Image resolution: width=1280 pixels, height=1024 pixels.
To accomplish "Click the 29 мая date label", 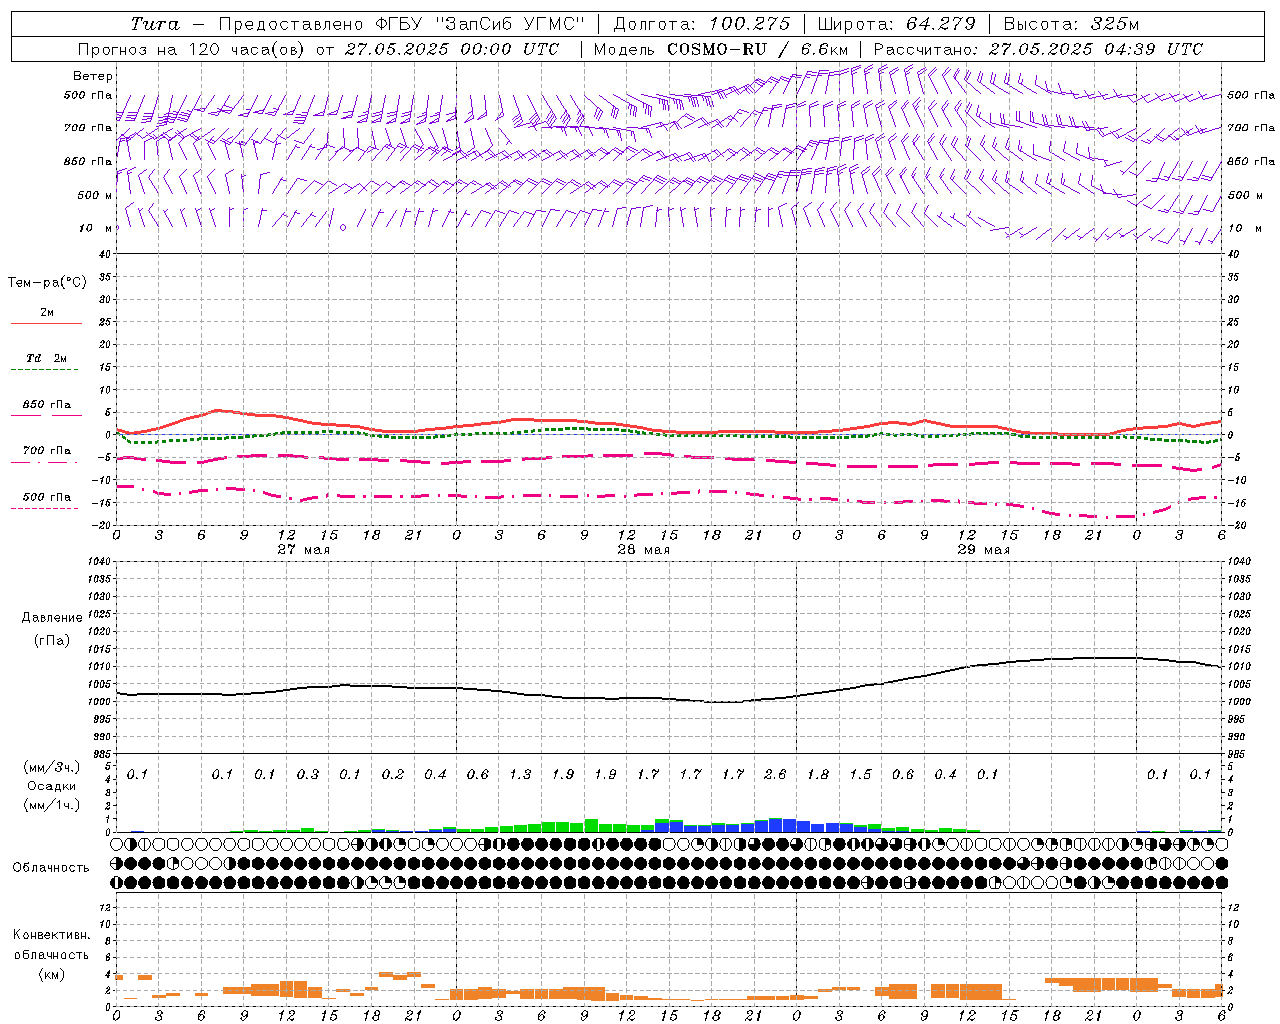I will (x=983, y=550).
